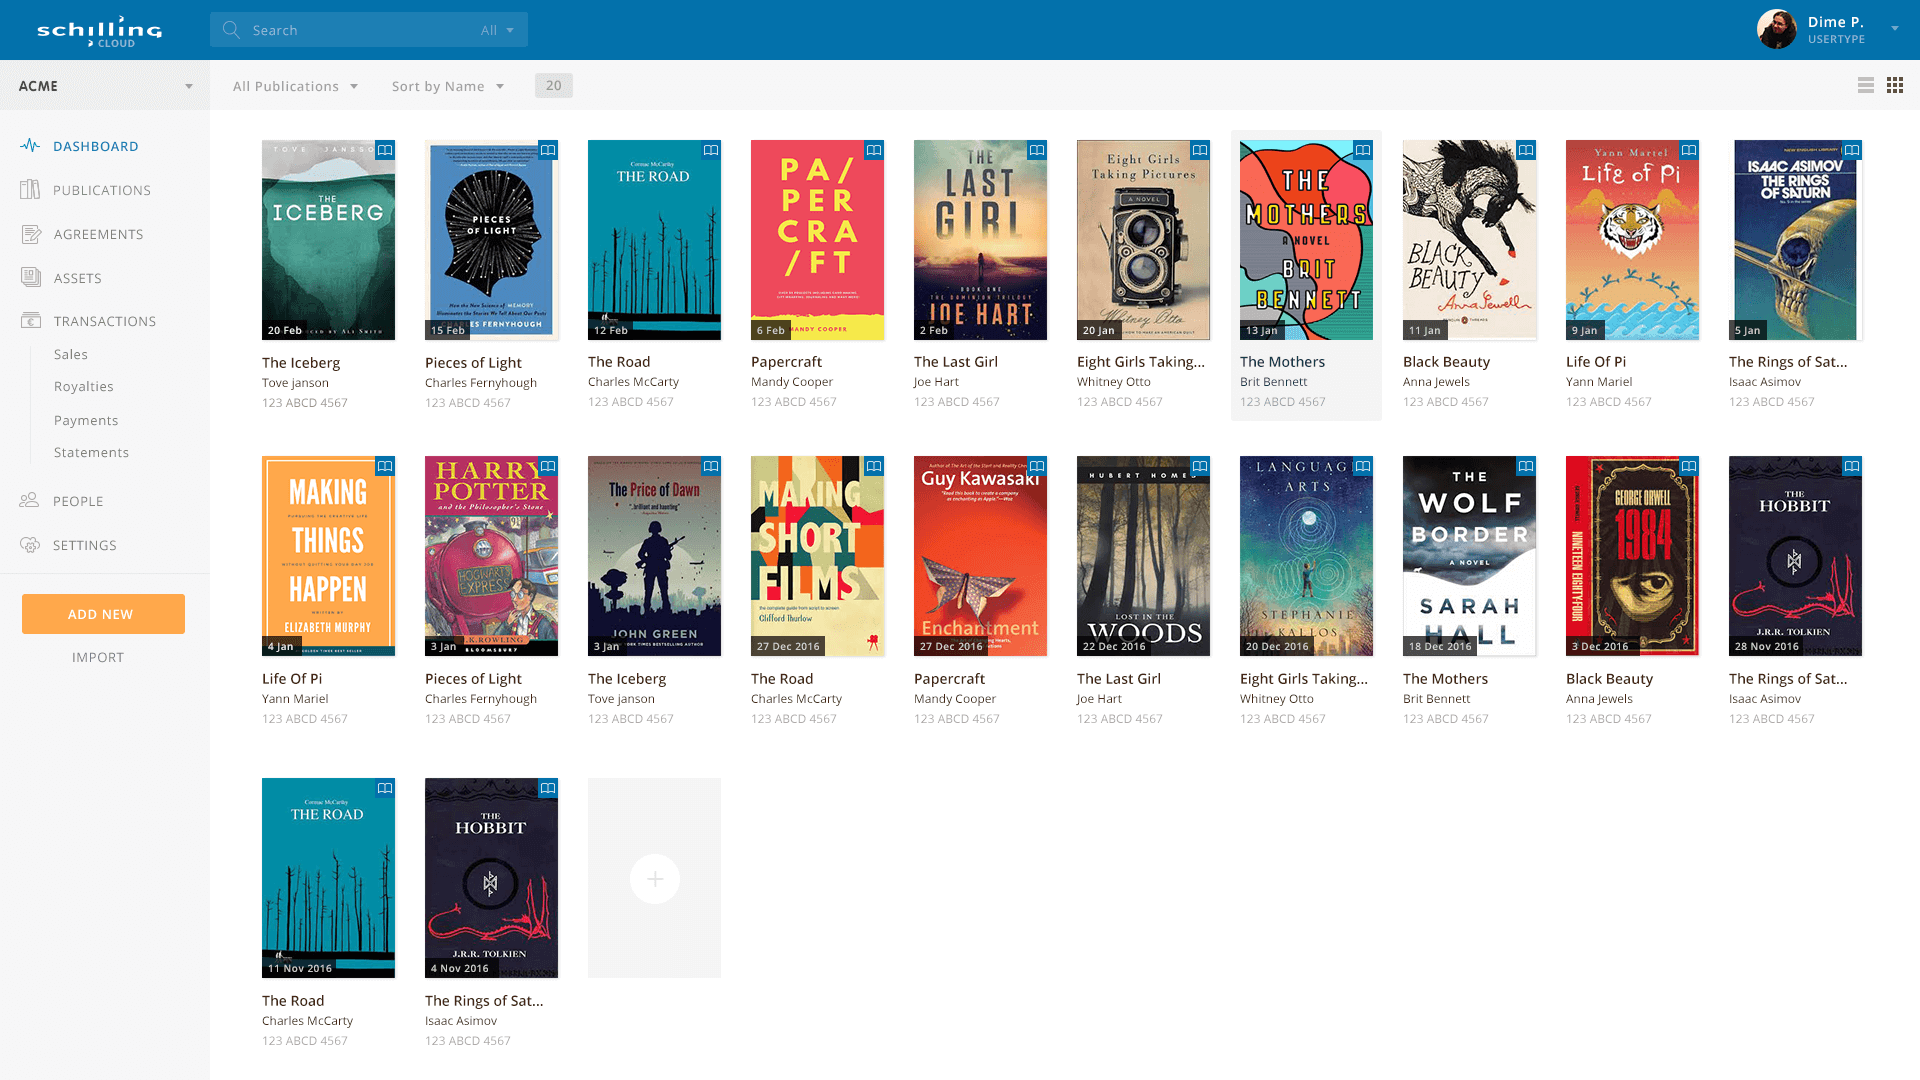The image size is (1920, 1080).
Task: Click bookmark icon on The Iceberg 20 Feb cover
Action: 385,150
